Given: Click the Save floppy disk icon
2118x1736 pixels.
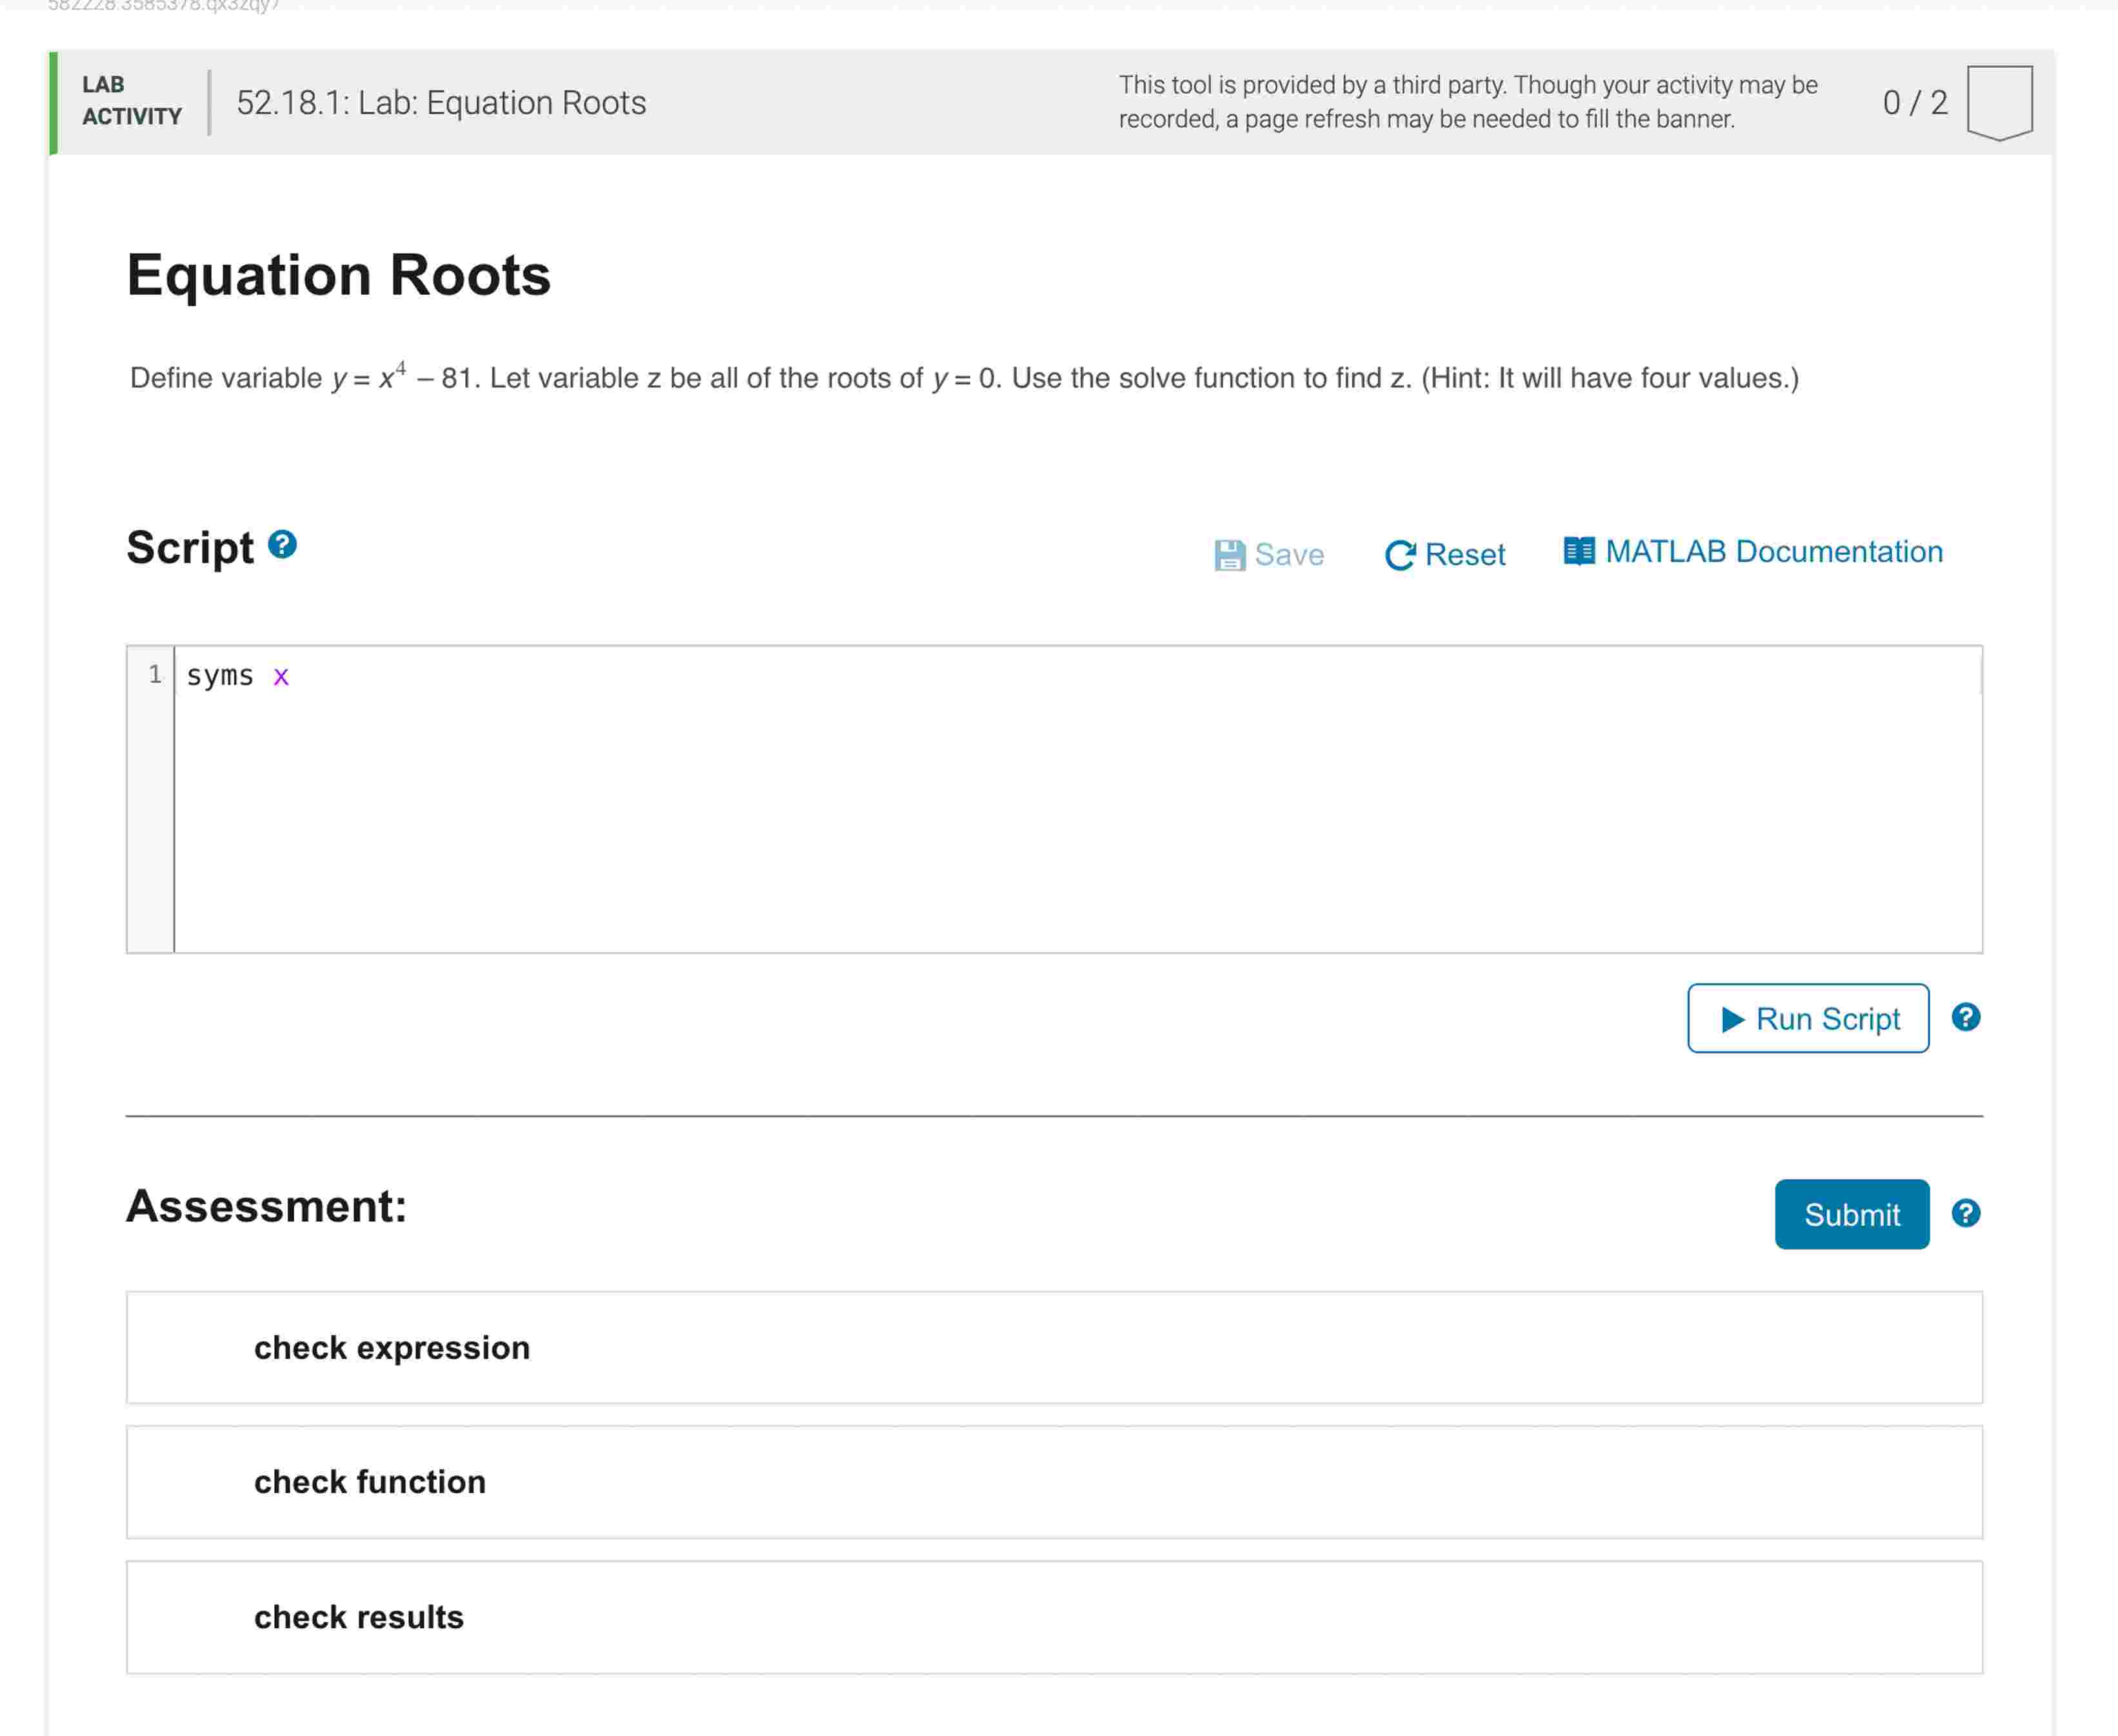Looking at the screenshot, I should point(1229,554).
